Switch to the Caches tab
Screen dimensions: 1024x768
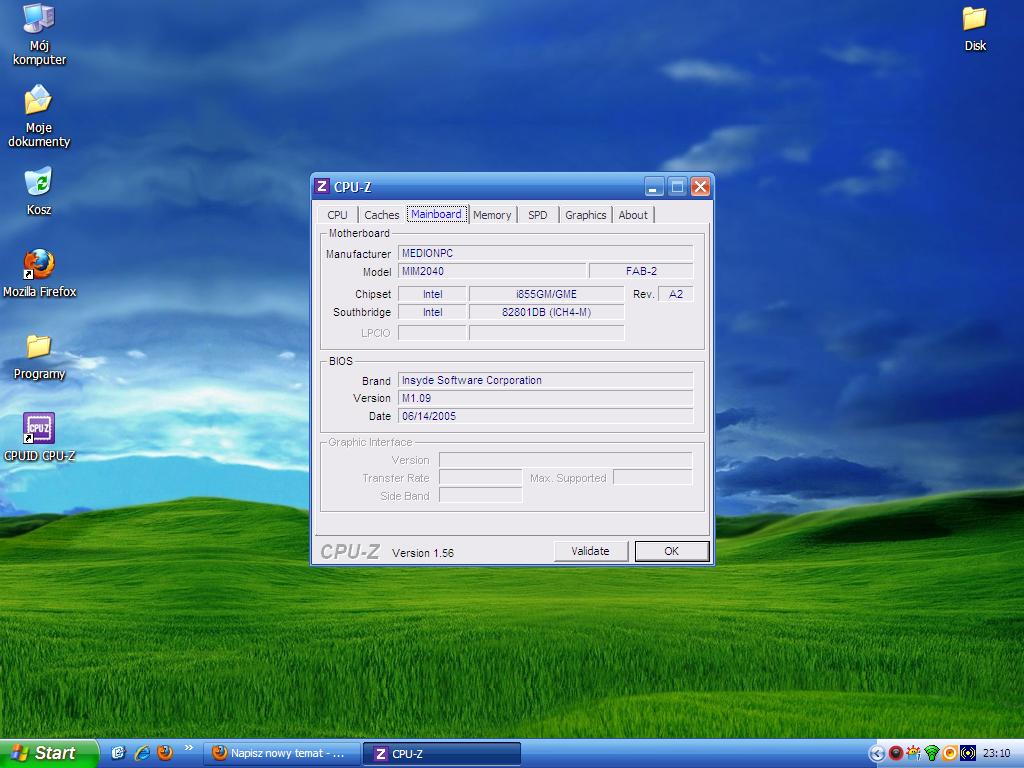tap(381, 215)
